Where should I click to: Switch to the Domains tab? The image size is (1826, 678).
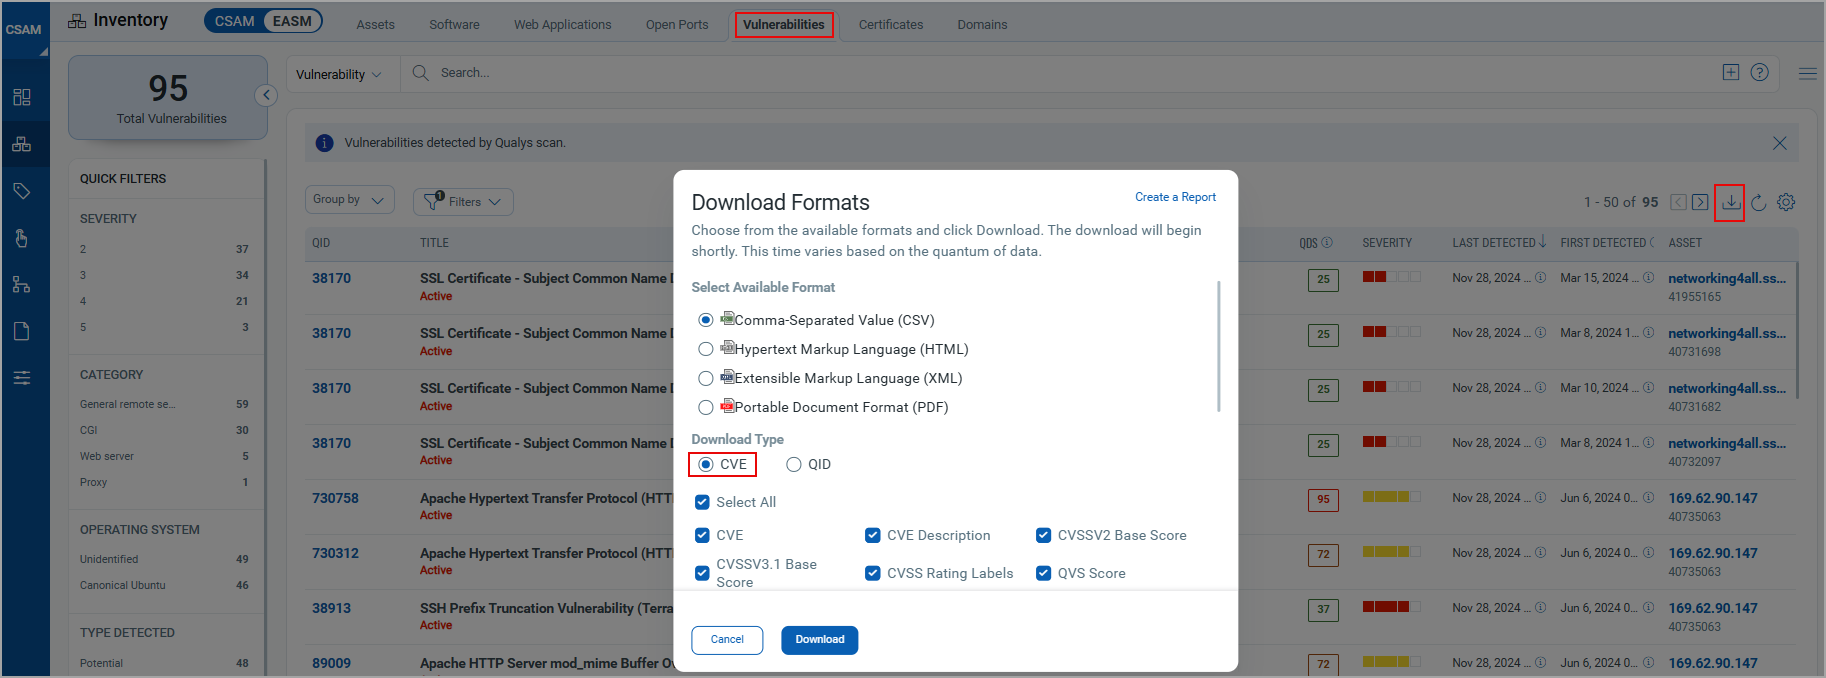[982, 24]
